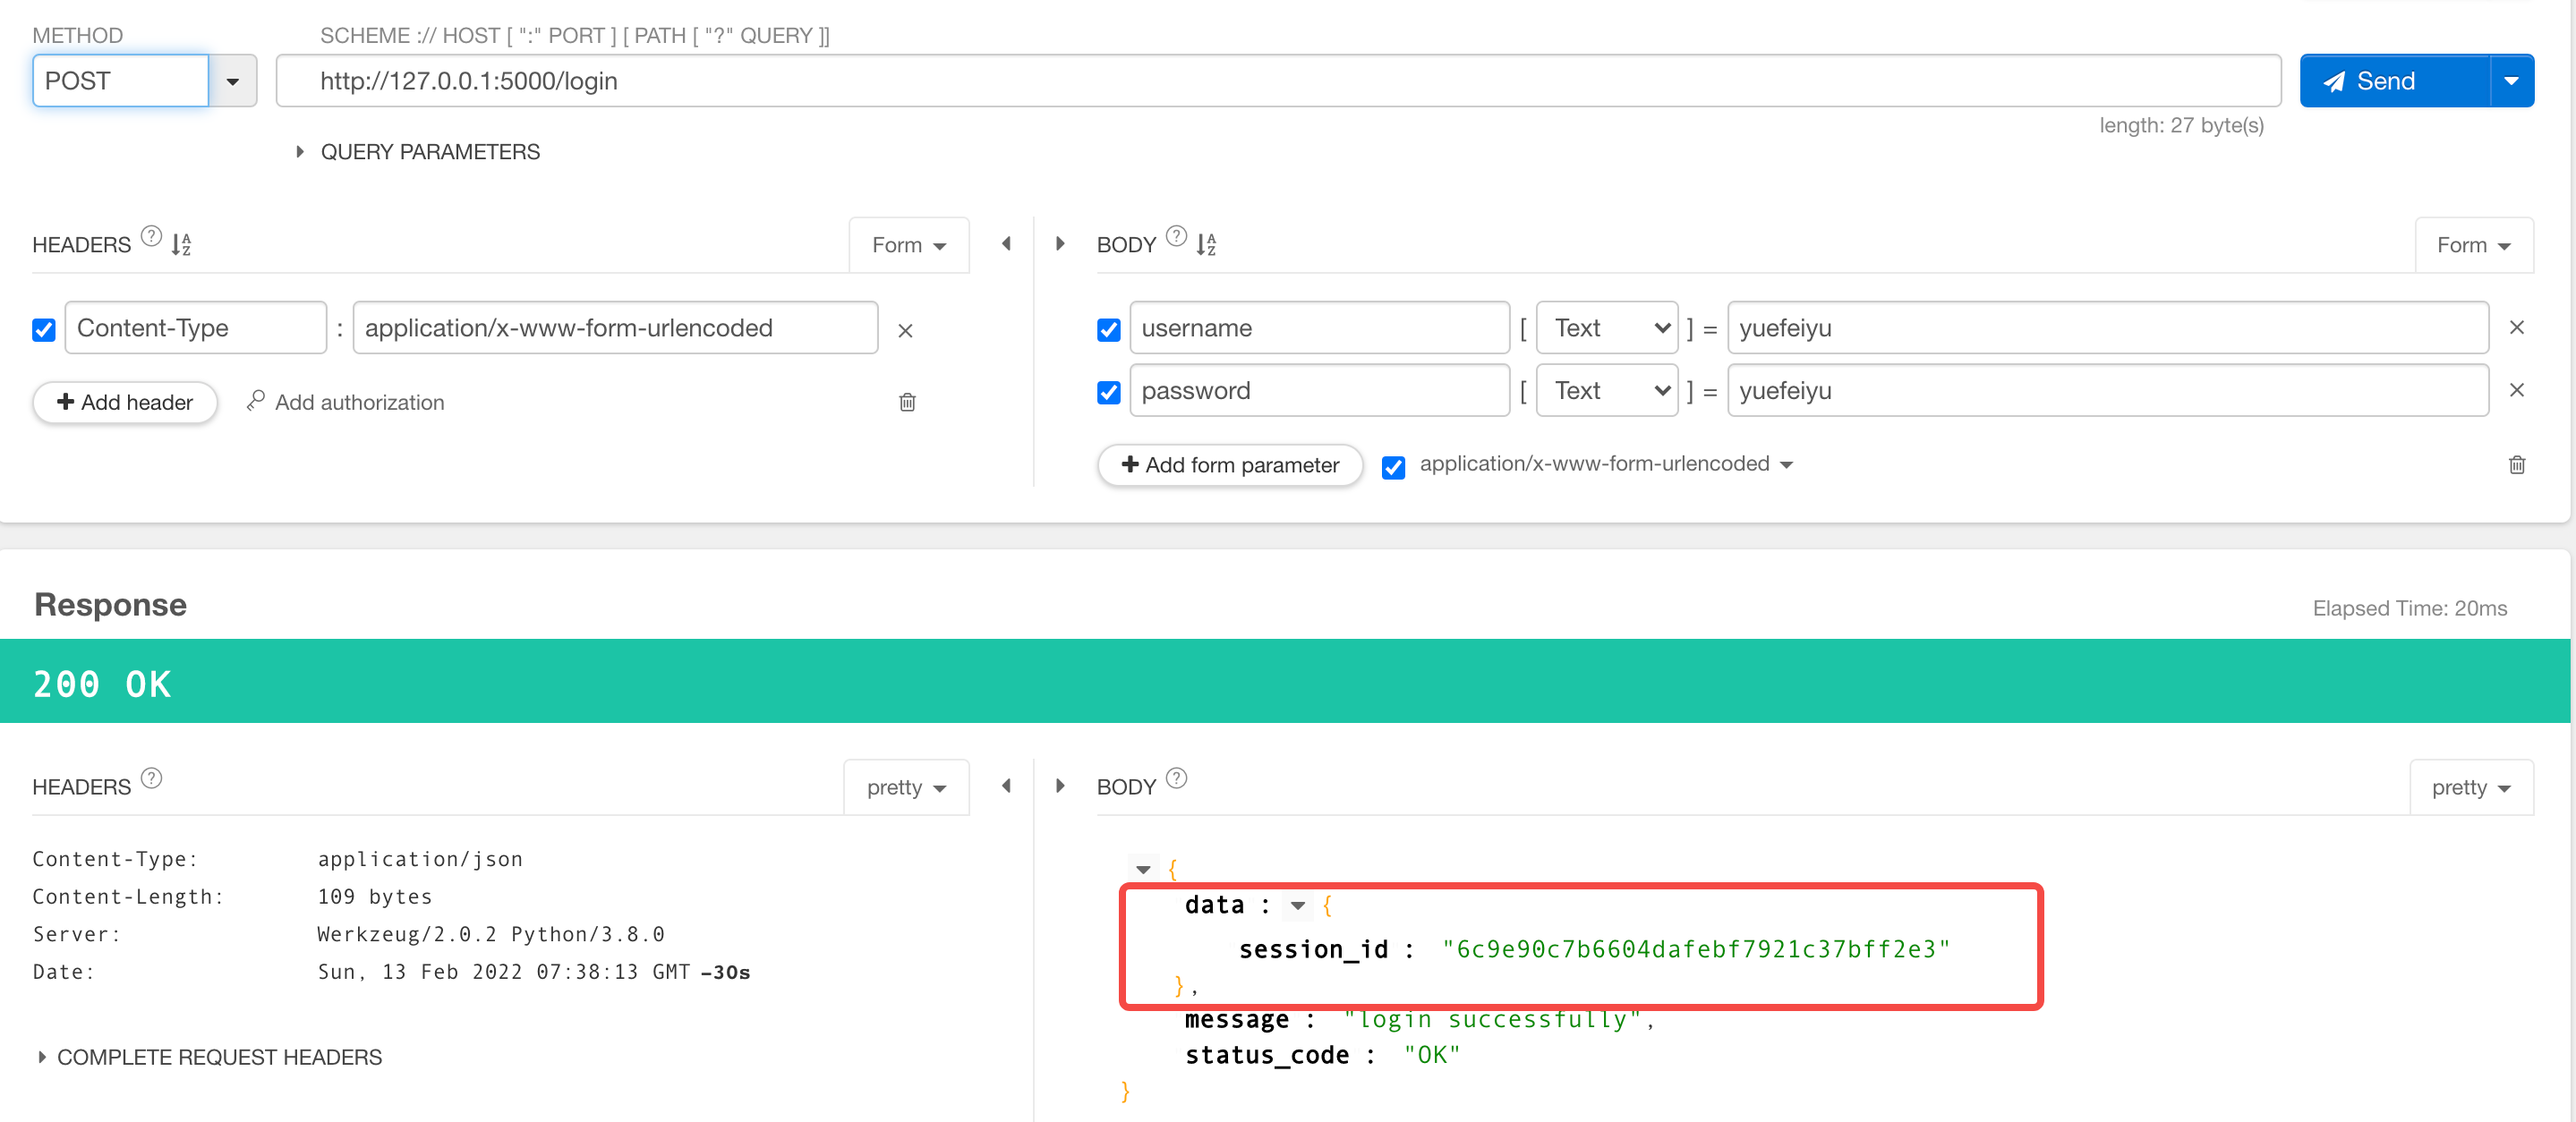Expand the QUERY PARAMETERS section
The height and width of the screenshot is (1122, 2576).
click(418, 152)
